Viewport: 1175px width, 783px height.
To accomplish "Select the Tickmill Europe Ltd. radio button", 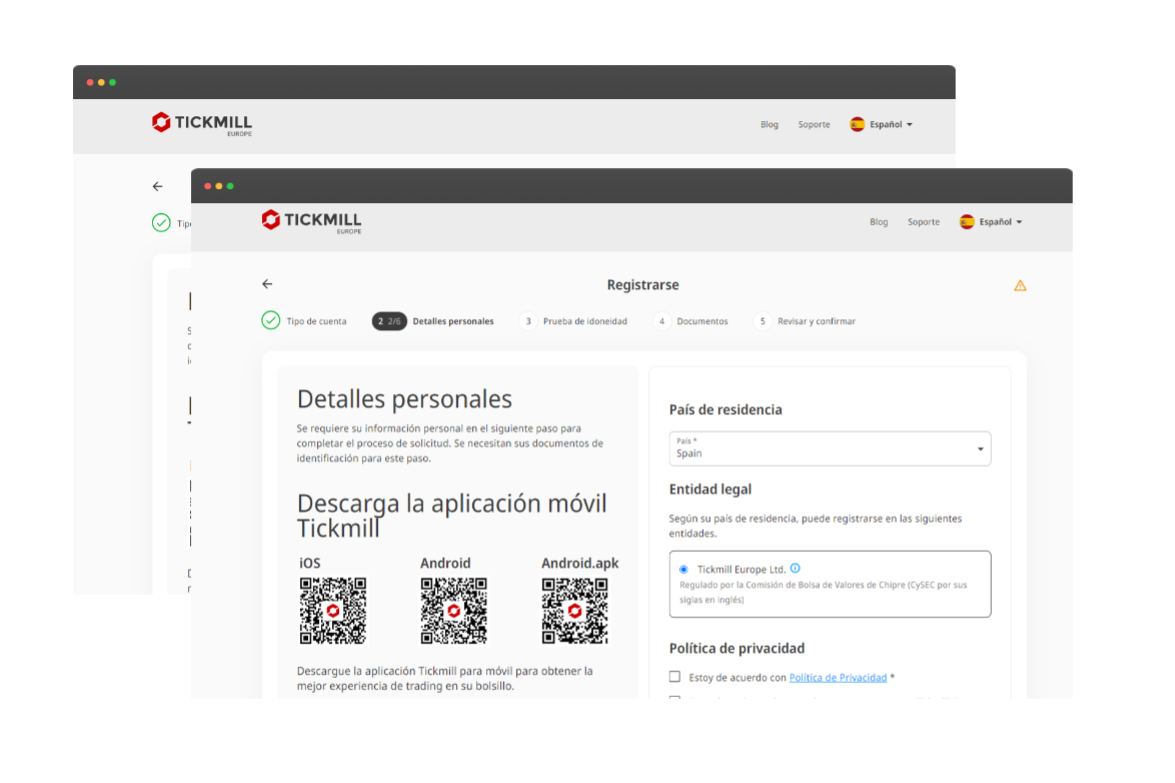I will point(683,569).
